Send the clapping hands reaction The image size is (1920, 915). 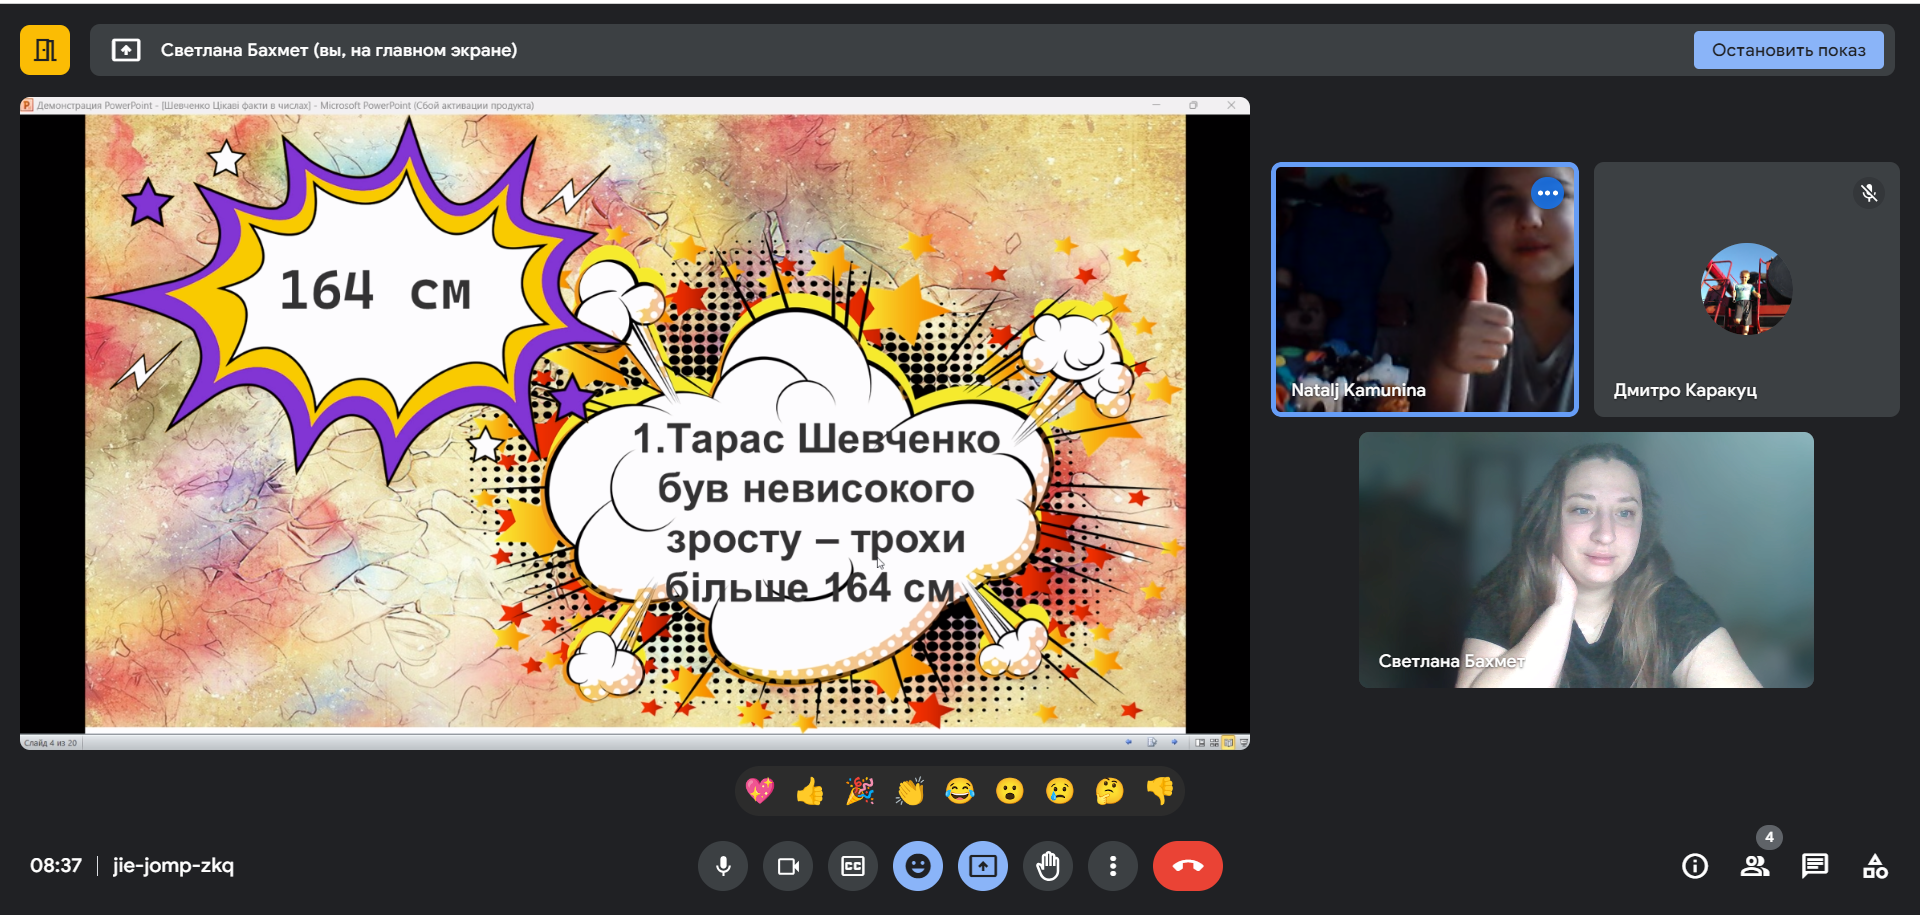point(910,792)
